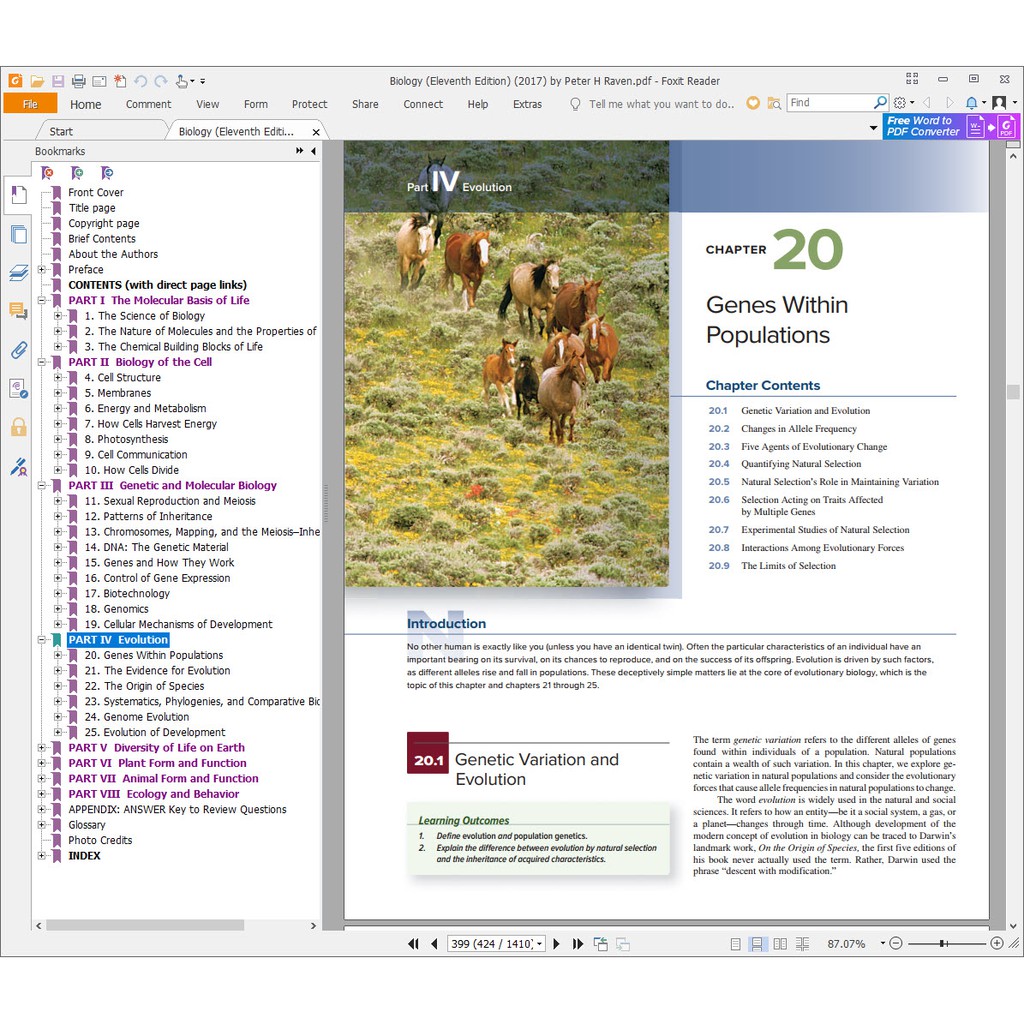Open the zoom percentage dropdown

882,944
